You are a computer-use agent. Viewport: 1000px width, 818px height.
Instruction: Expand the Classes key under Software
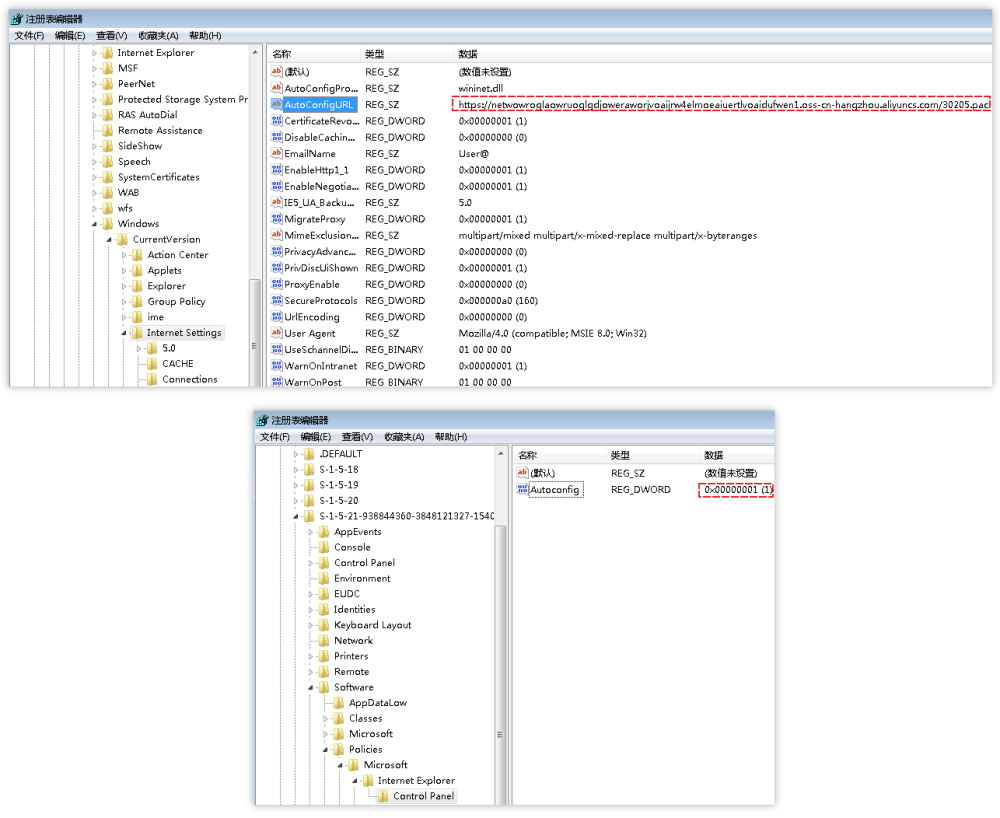tap(326, 719)
